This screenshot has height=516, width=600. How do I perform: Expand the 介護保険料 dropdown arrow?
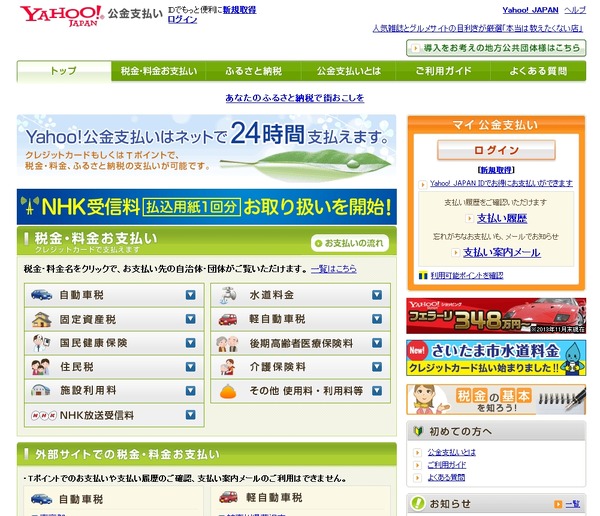(377, 367)
